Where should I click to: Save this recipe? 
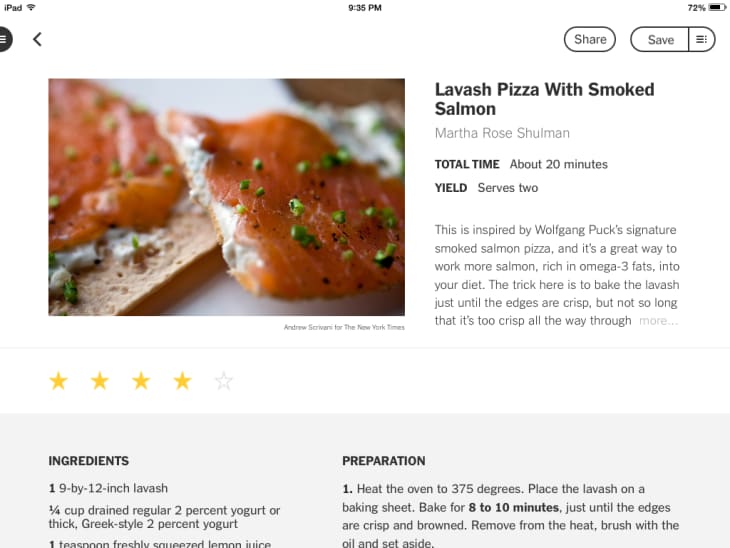pyautogui.click(x=660, y=39)
